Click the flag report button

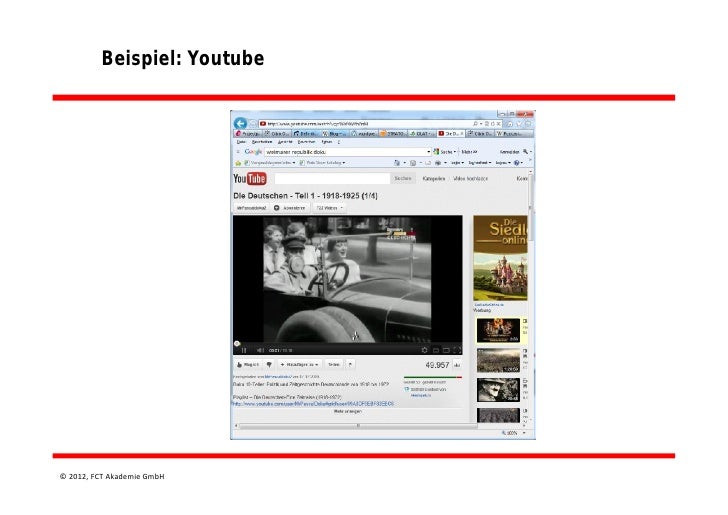click(x=350, y=365)
